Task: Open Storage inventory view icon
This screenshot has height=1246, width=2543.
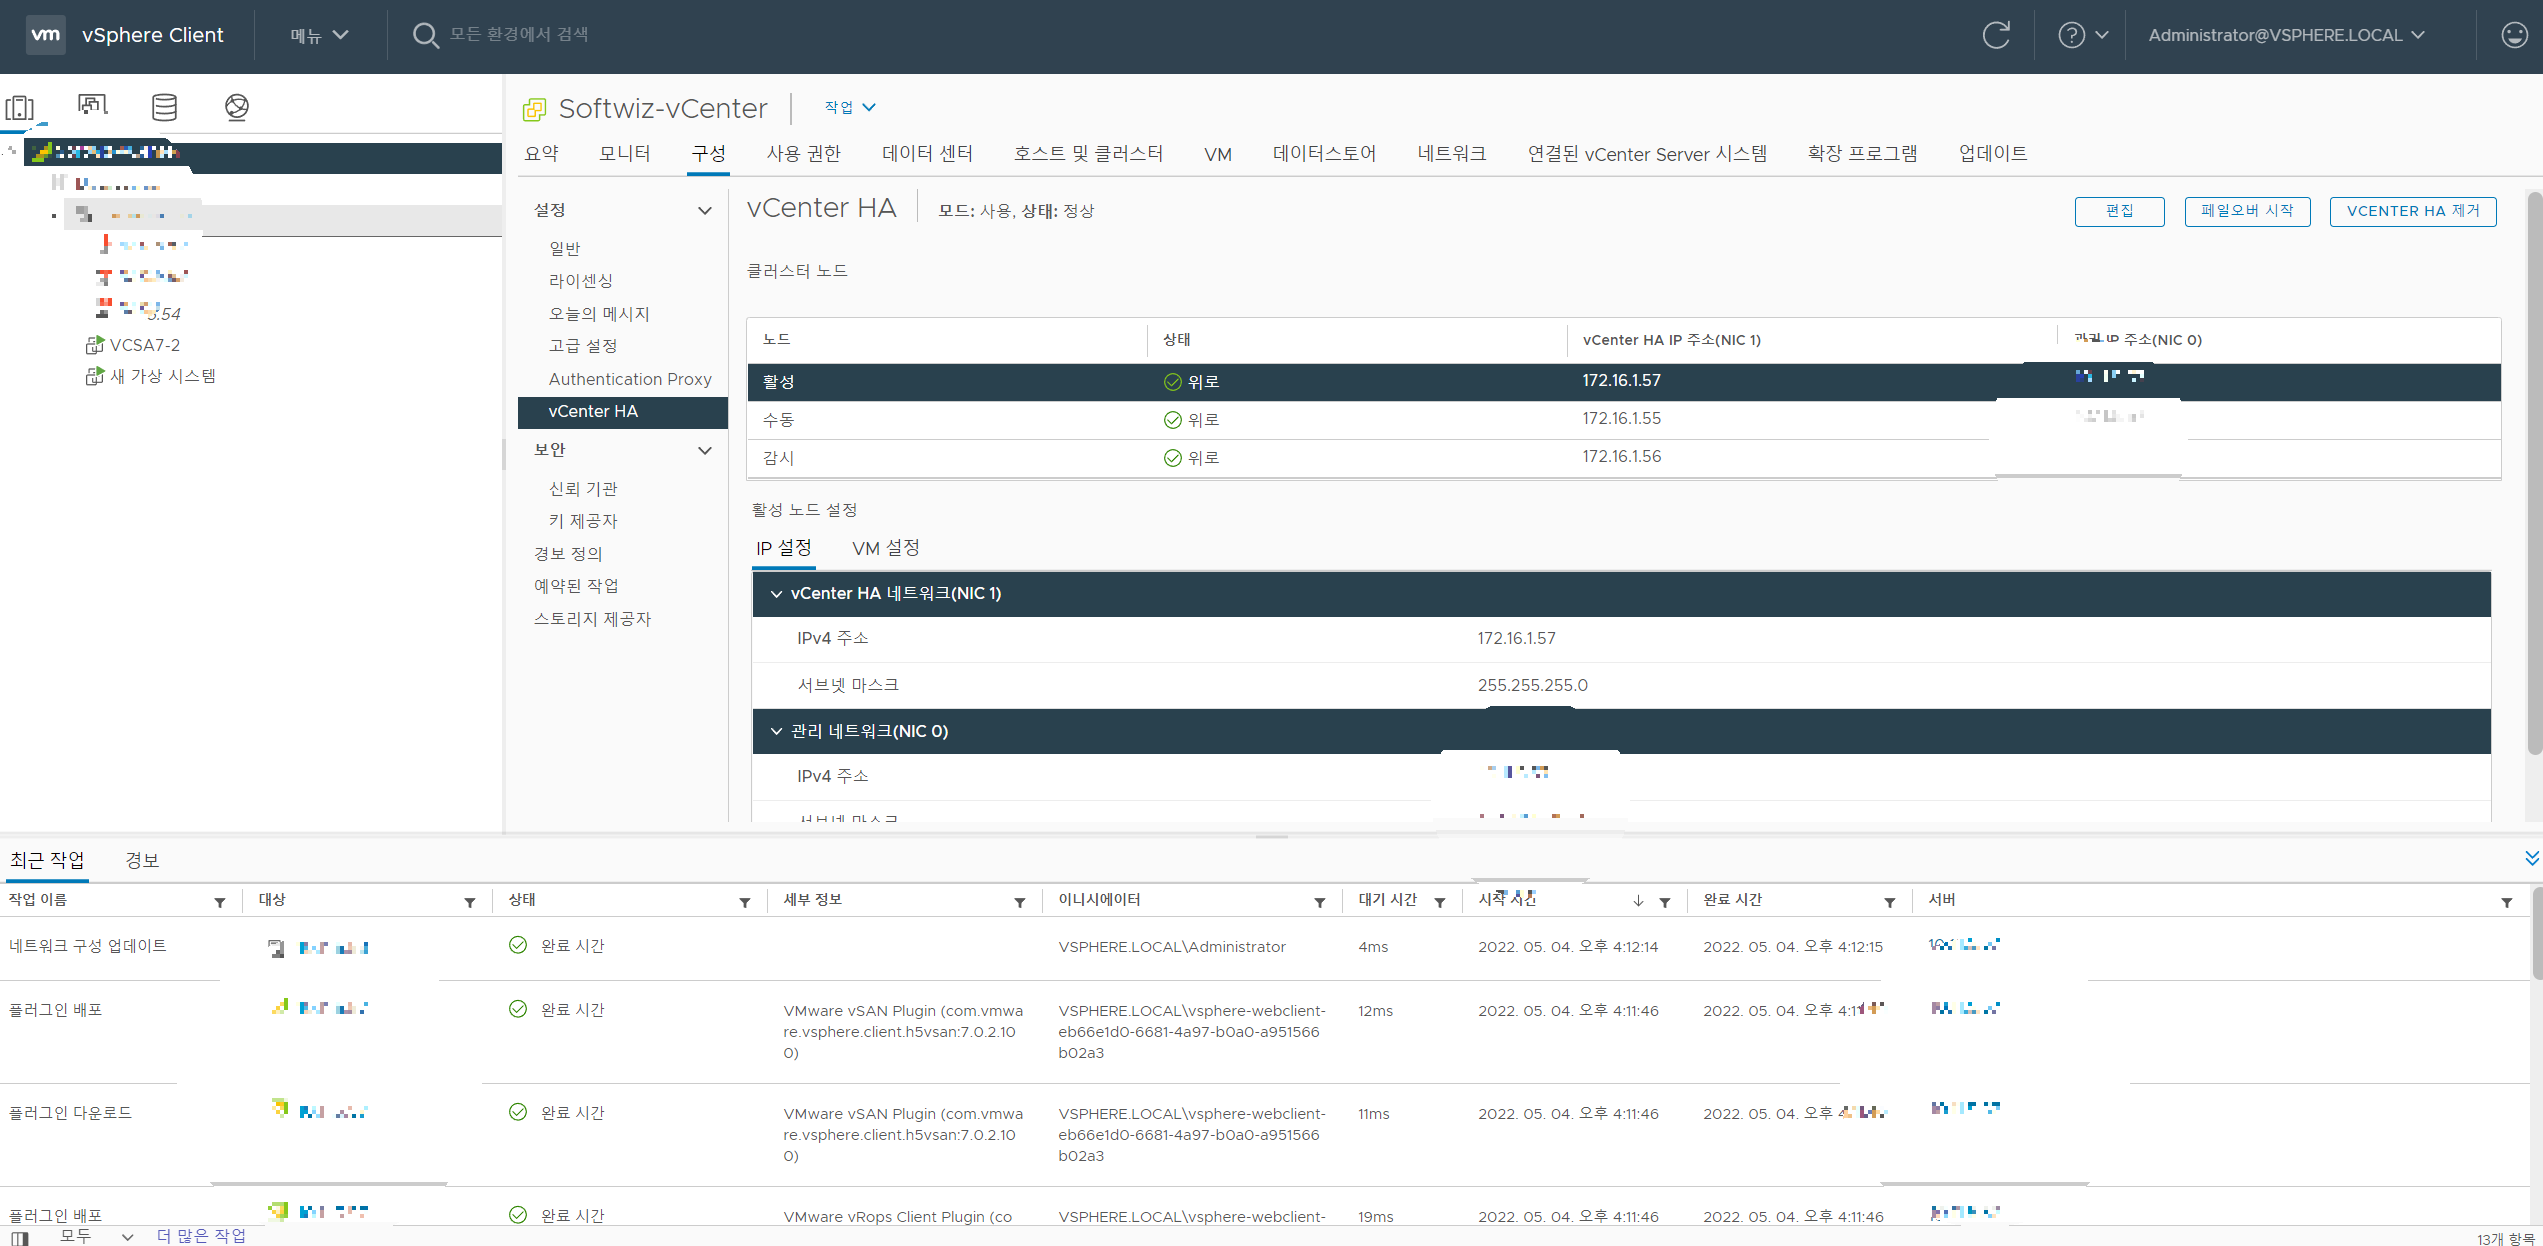Action: 164,107
